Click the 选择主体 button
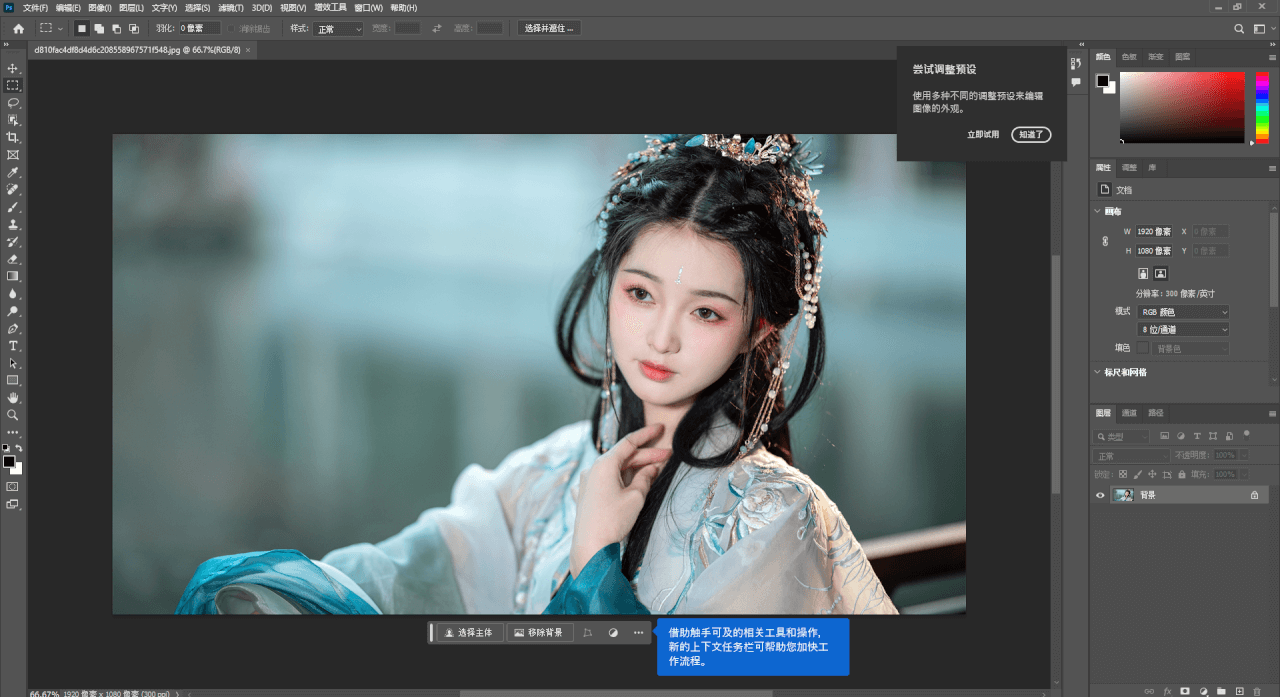The image size is (1280, 697). tap(468, 633)
